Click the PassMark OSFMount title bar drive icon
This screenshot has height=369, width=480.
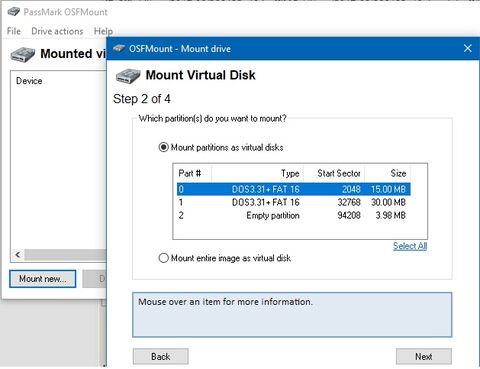pos(14,12)
